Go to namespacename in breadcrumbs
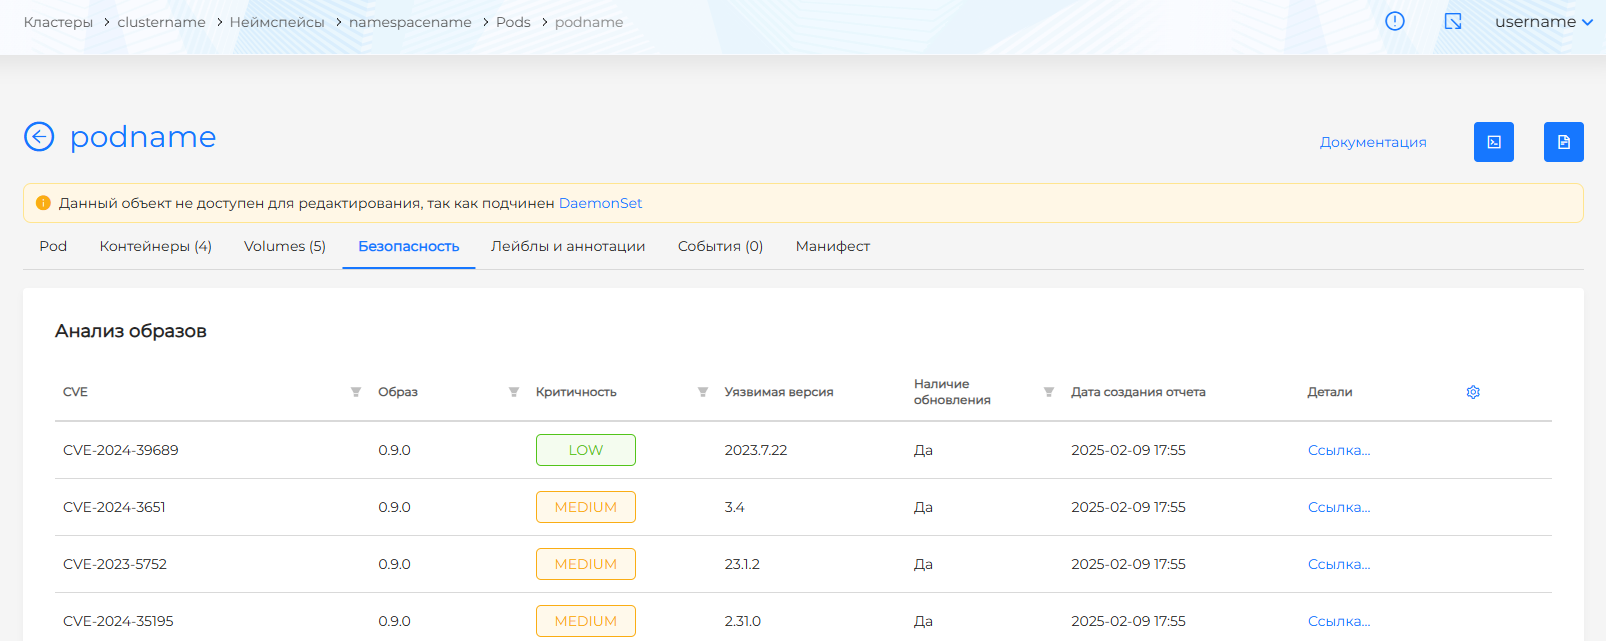The image size is (1606, 641). tap(410, 22)
